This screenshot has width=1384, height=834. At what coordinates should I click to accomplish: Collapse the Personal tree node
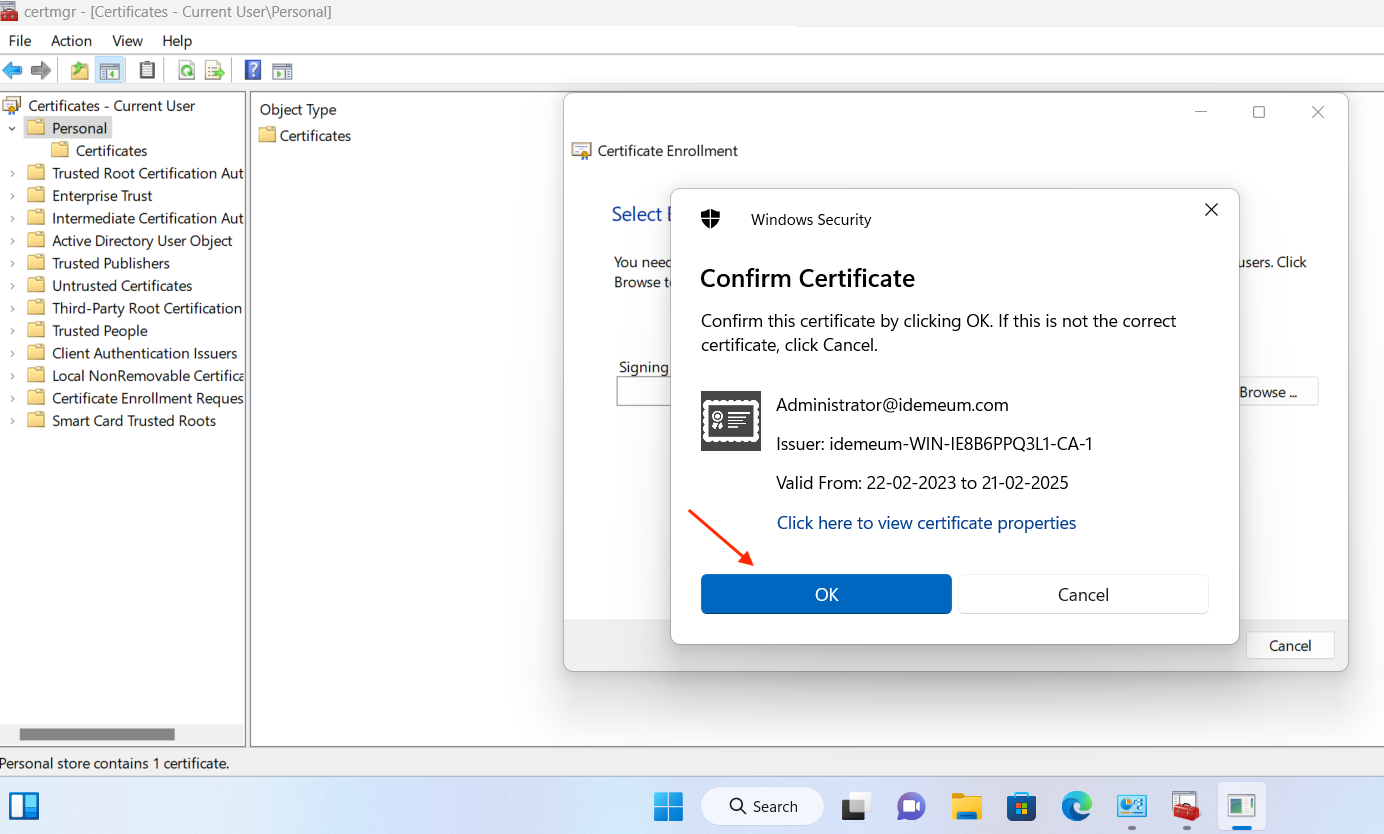click(12, 128)
